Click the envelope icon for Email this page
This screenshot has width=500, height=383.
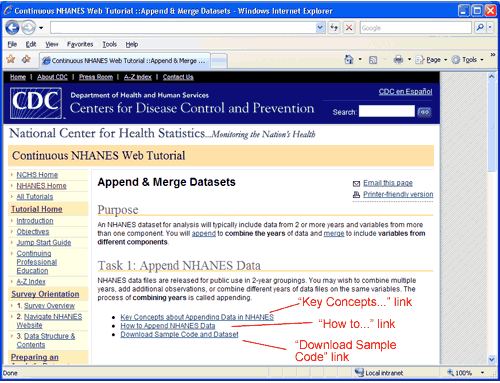[x=356, y=184]
